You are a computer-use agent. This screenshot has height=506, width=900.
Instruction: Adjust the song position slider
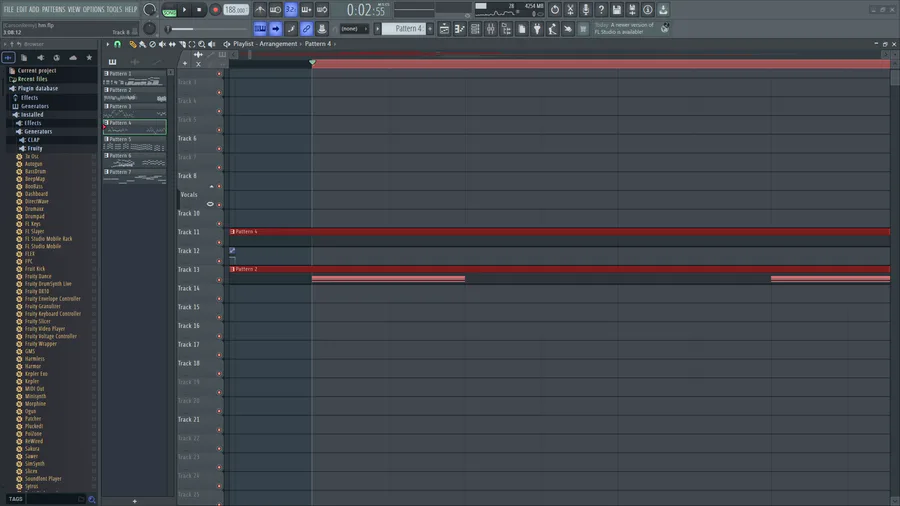[x=205, y=29]
